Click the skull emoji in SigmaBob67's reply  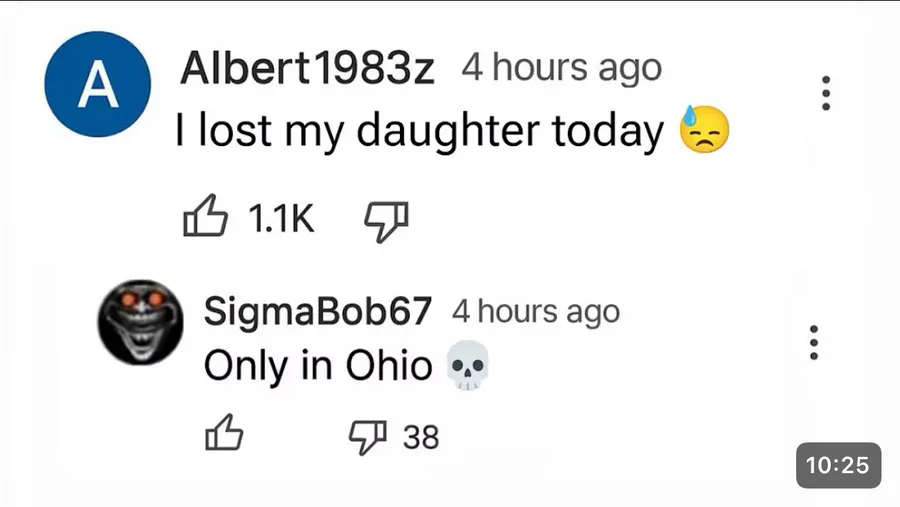point(466,368)
